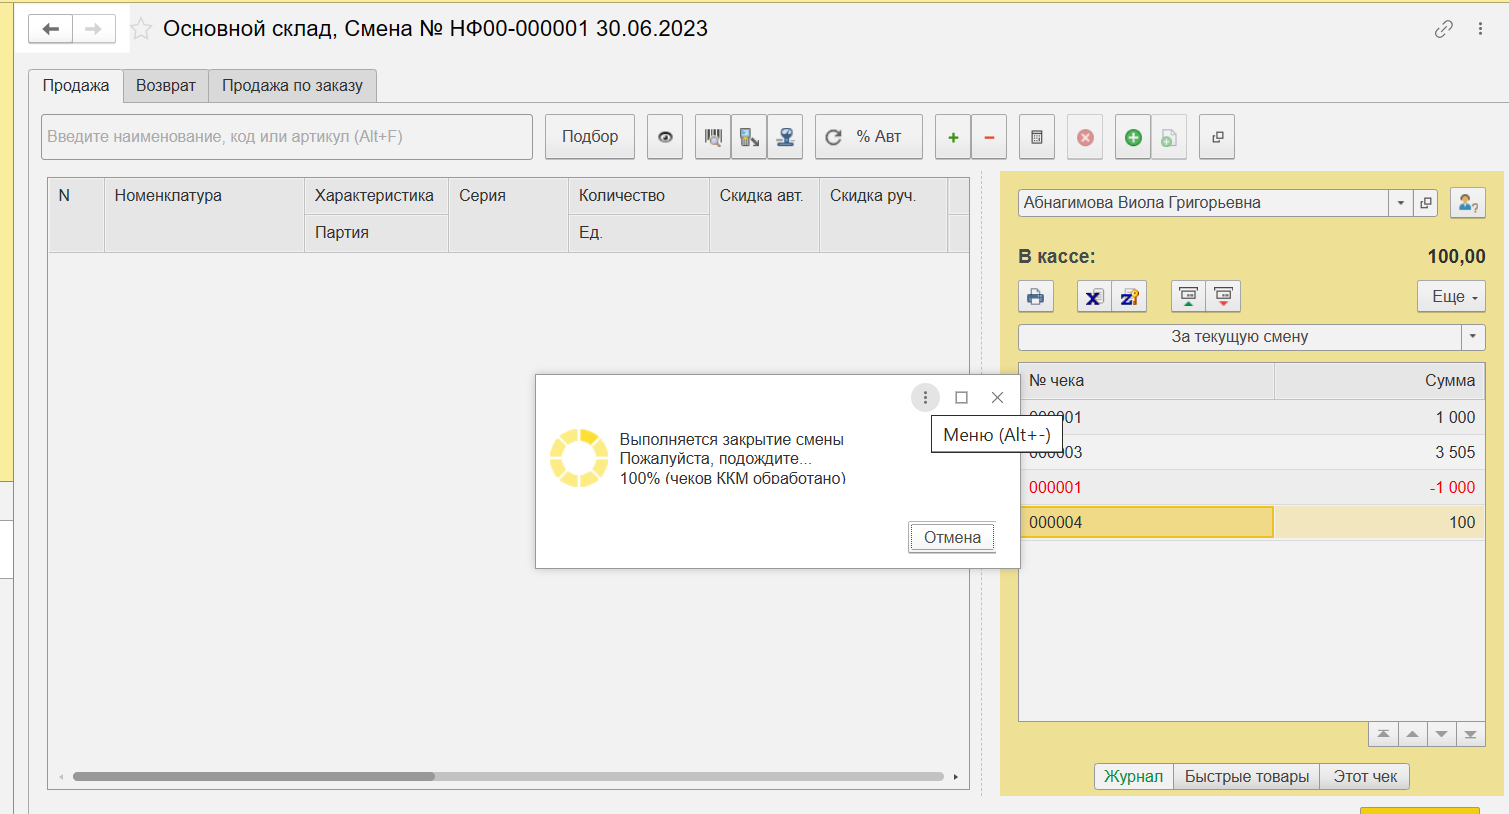Click the barcode search icon

point(713,137)
